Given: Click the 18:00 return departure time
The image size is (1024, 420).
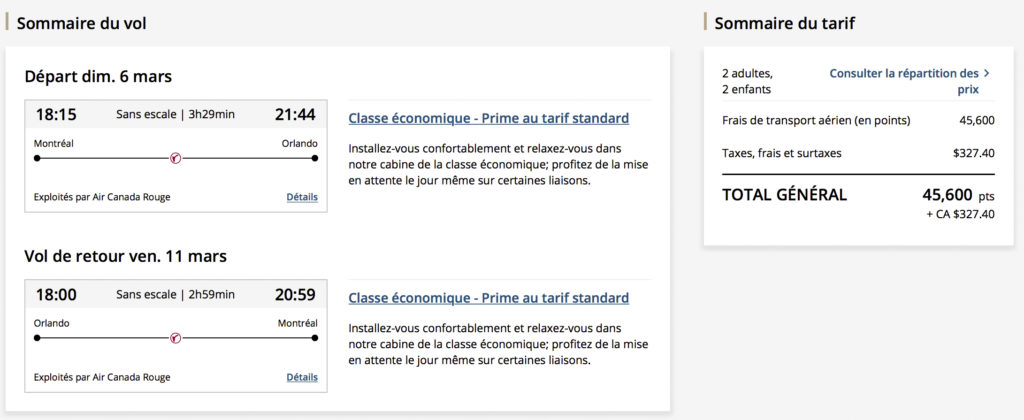Looking at the screenshot, I should (56, 294).
